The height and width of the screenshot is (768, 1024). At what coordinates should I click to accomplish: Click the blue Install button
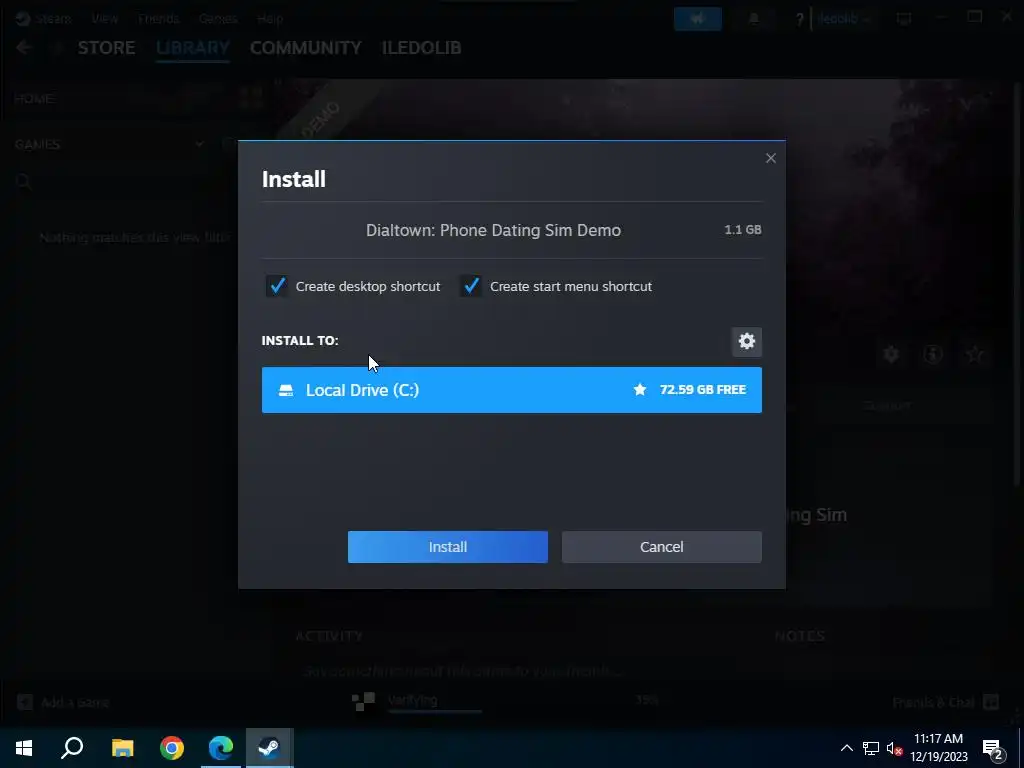coord(447,547)
